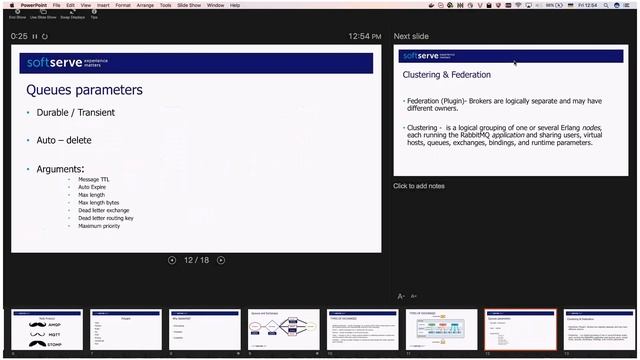
Task: Select the Queues and Exchanges diagram thumbnail
Action: pos(284,330)
